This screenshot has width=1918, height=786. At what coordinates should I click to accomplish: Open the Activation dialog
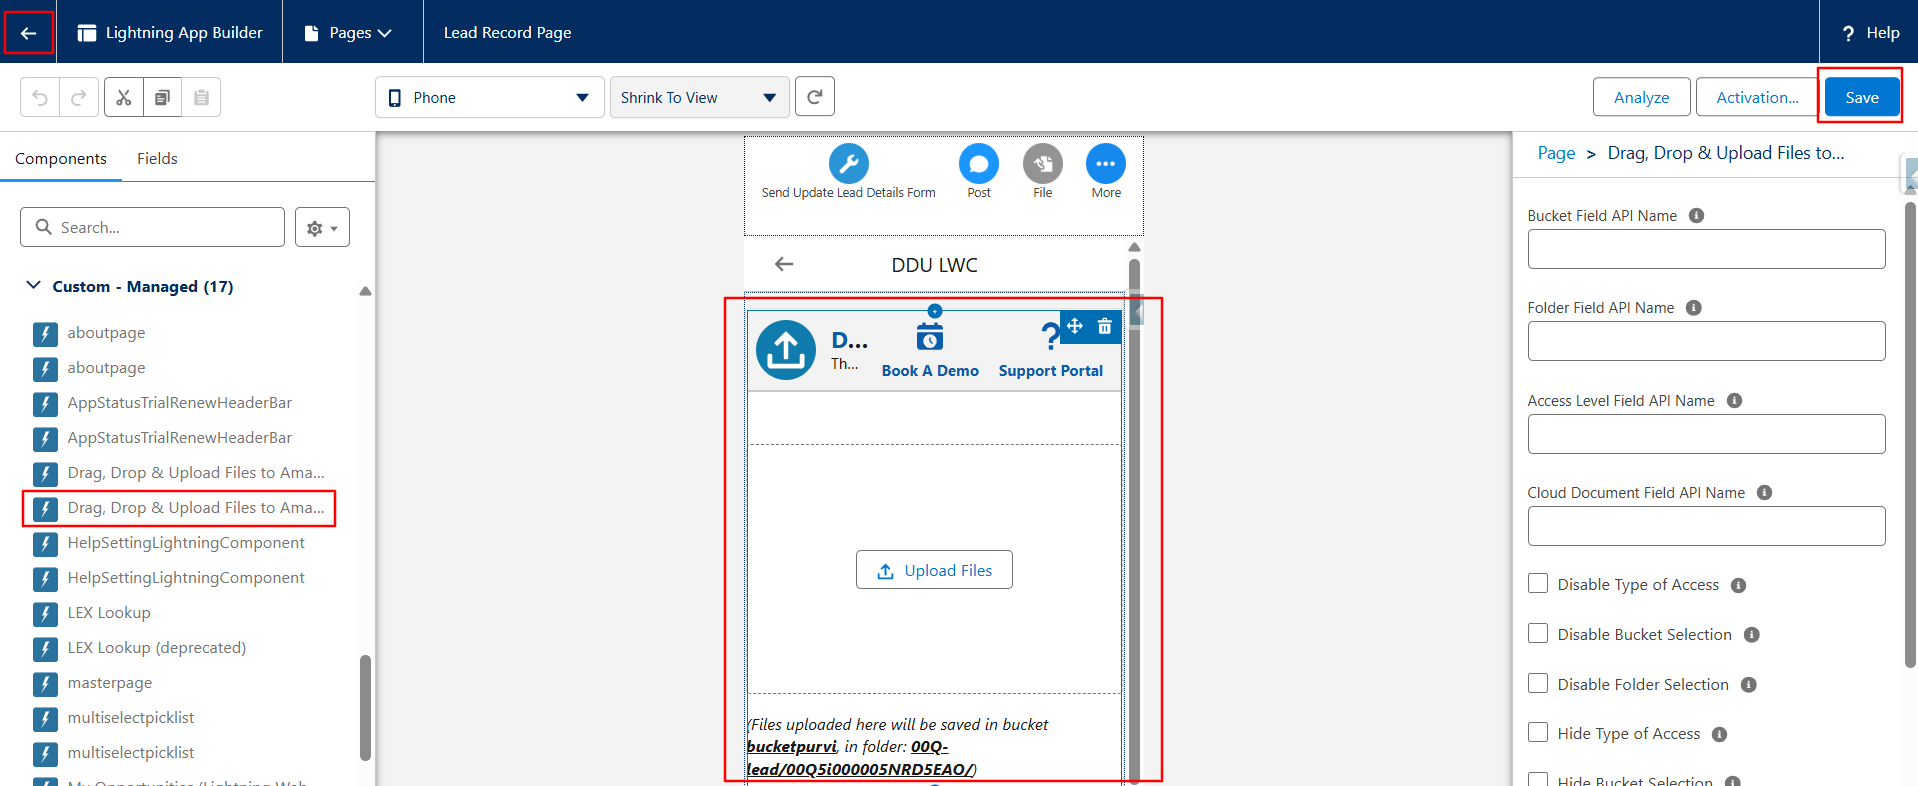[1757, 97]
